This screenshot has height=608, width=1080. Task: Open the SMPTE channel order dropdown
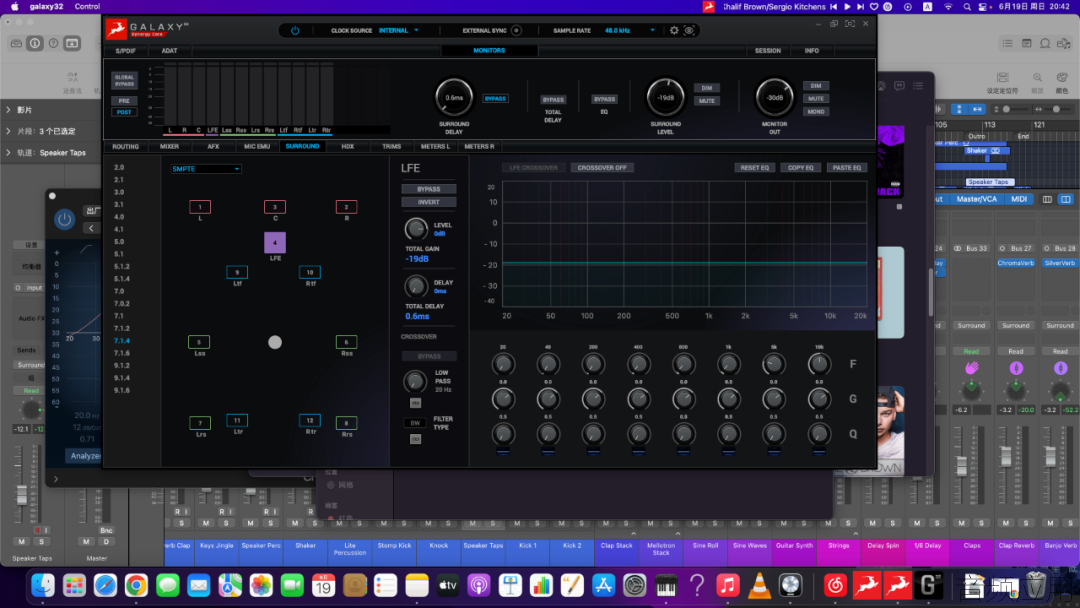click(x=206, y=169)
